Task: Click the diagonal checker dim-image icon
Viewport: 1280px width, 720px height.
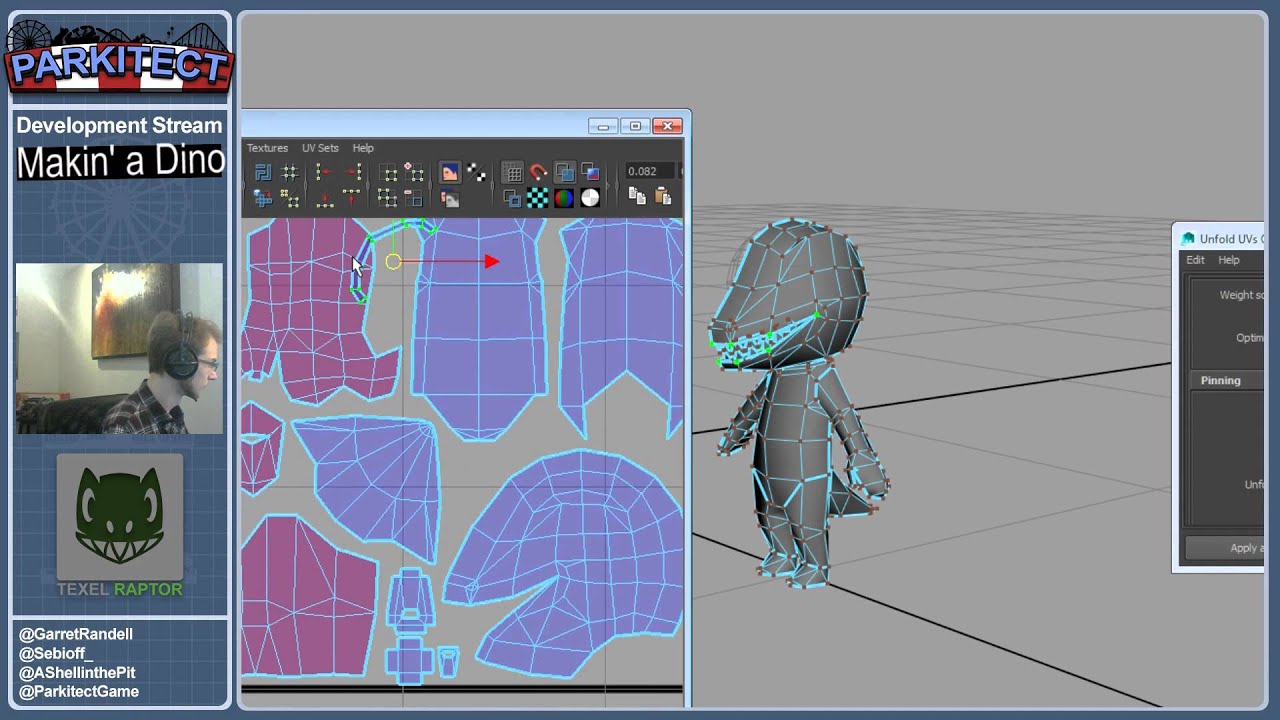Action: point(477,173)
